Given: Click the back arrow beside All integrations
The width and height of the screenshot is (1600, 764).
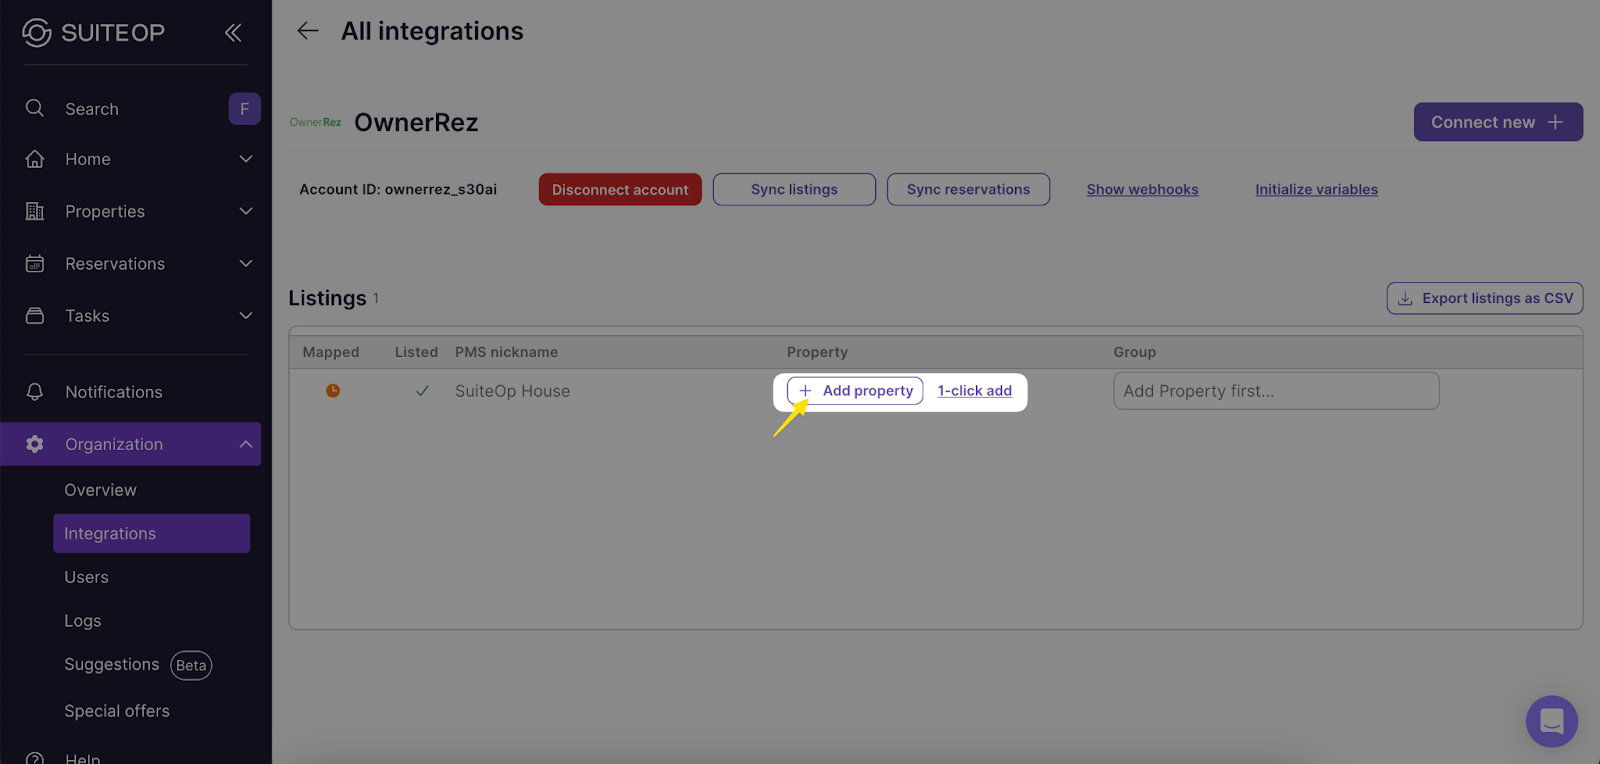Looking at the screenshot, I should tap(307, 31).
